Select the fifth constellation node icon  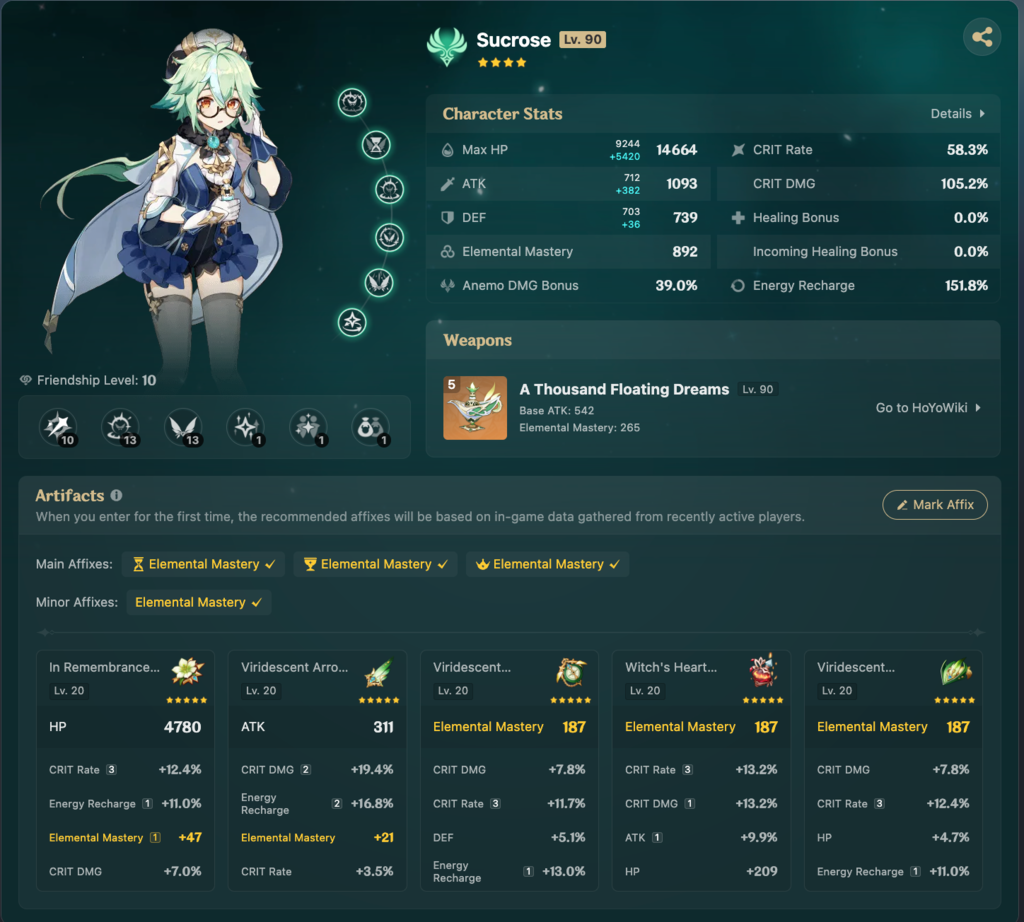379,283
